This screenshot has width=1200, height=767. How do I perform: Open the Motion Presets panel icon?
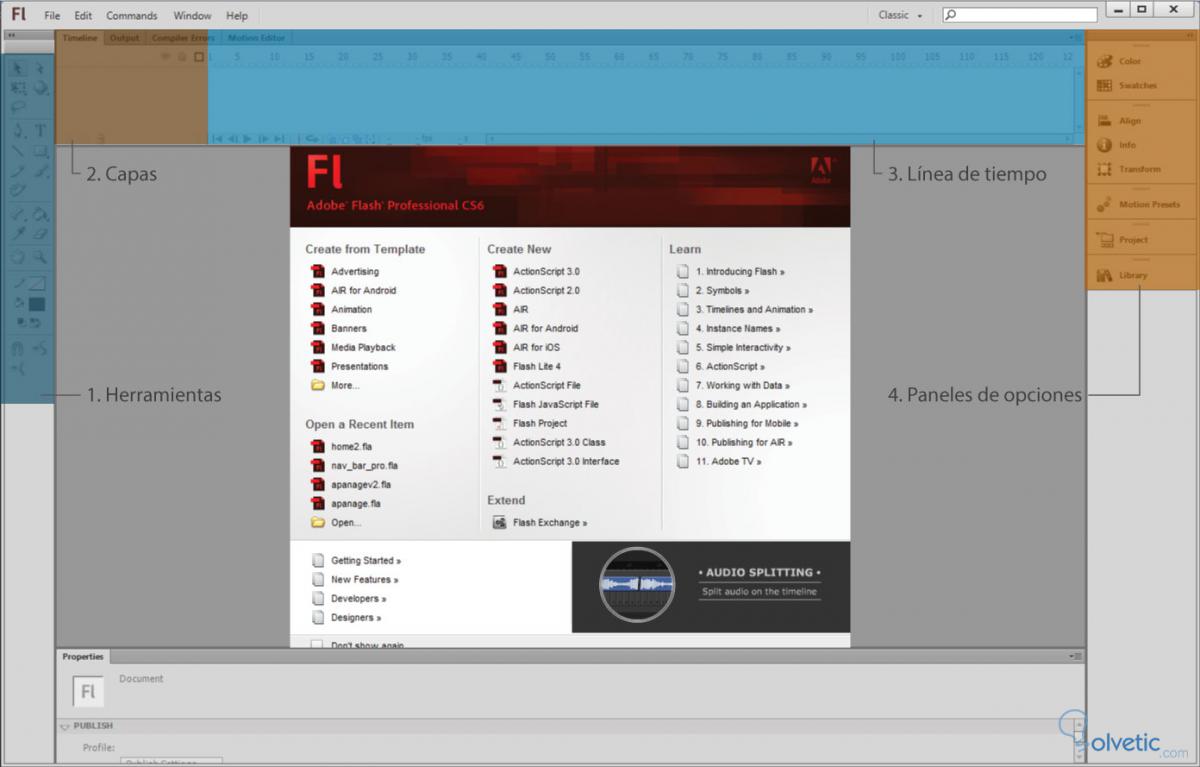pos(1104,204)
